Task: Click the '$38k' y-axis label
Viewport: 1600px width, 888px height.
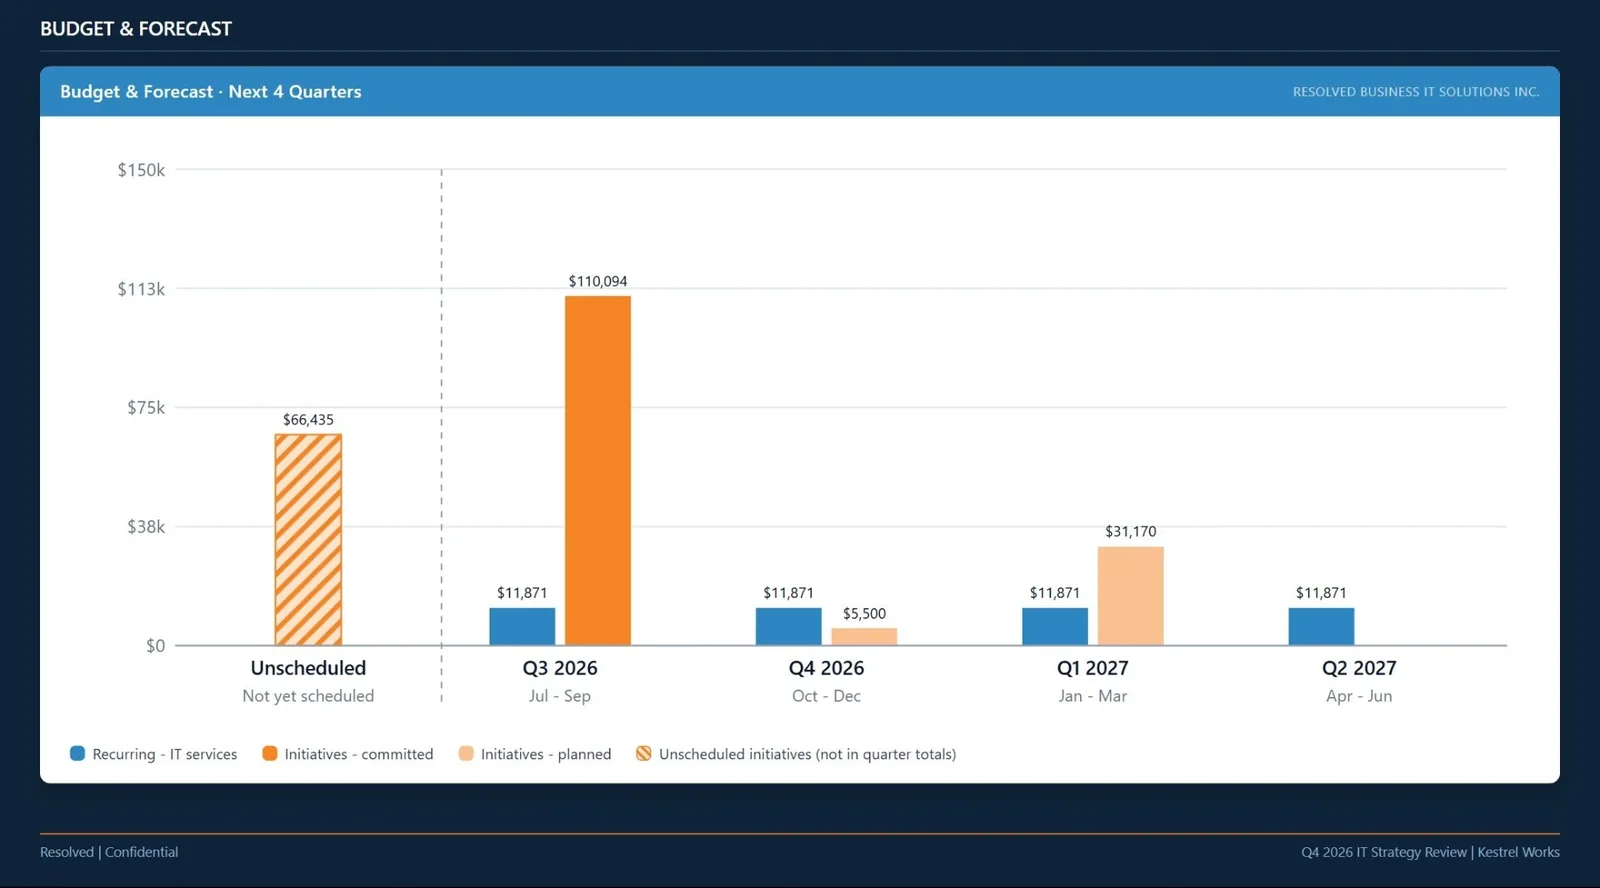Action: click(146, 527)
